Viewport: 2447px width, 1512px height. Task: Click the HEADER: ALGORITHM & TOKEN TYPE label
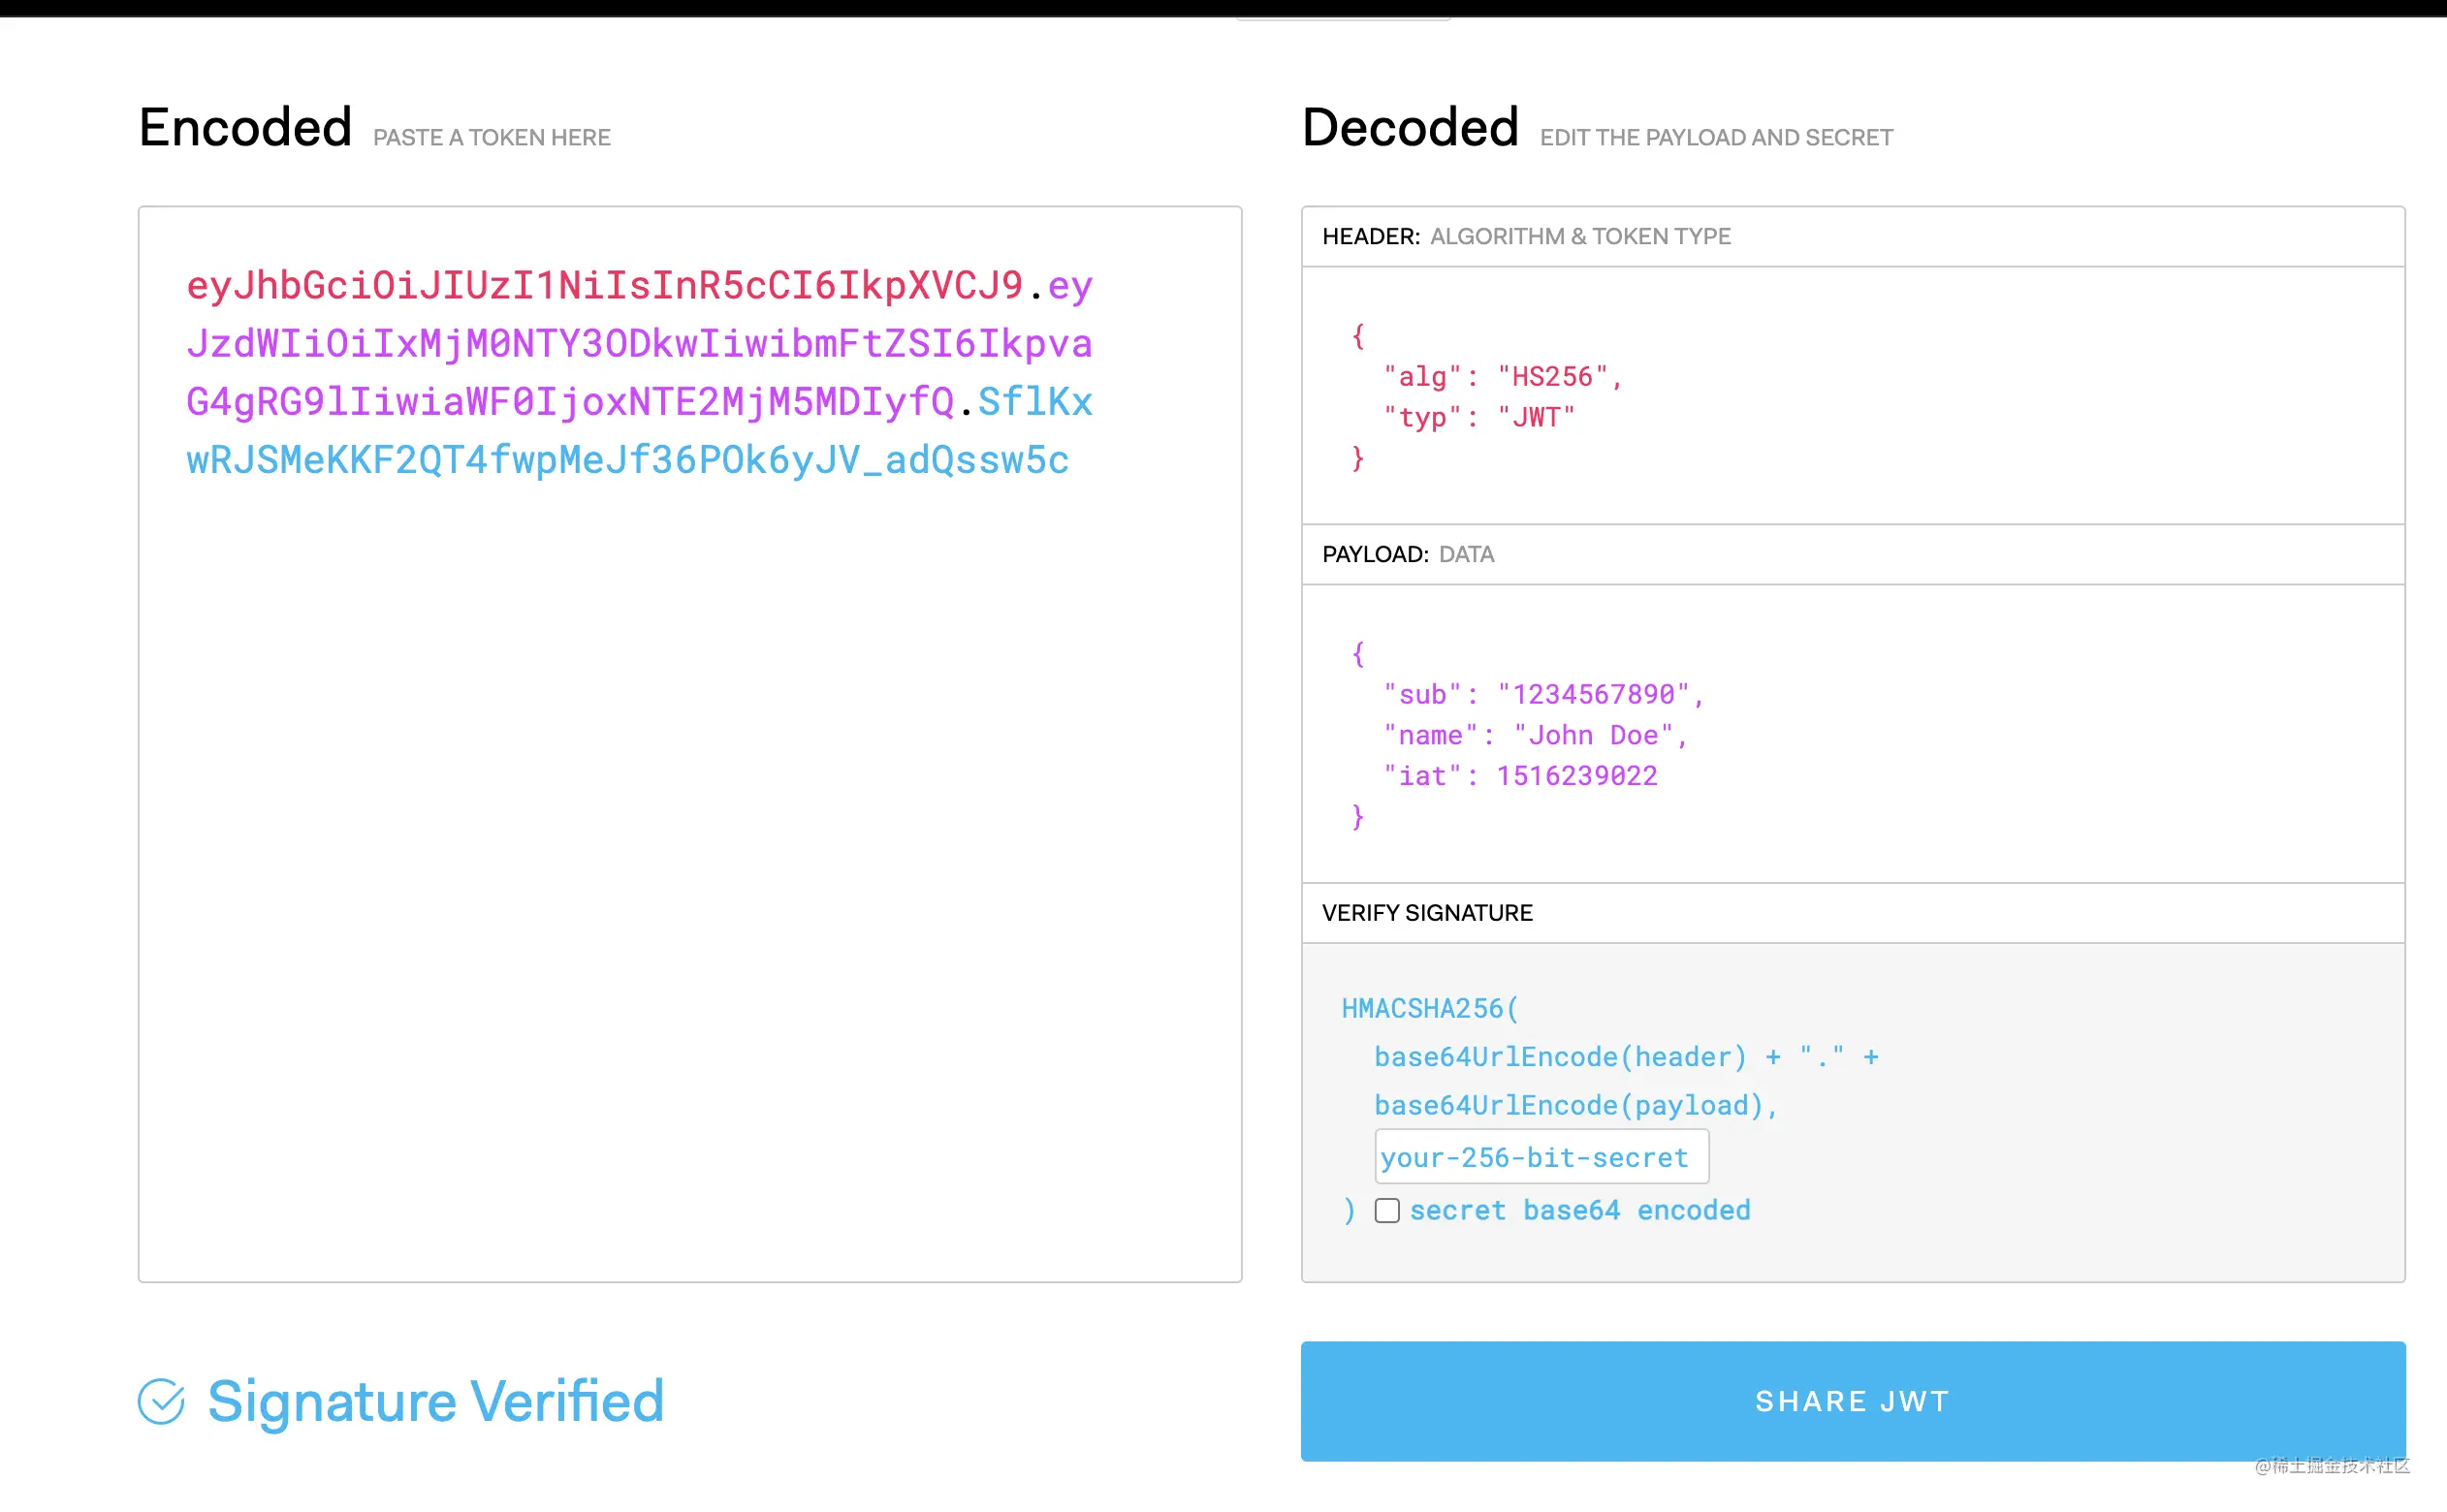click(x=1526, y=236)
